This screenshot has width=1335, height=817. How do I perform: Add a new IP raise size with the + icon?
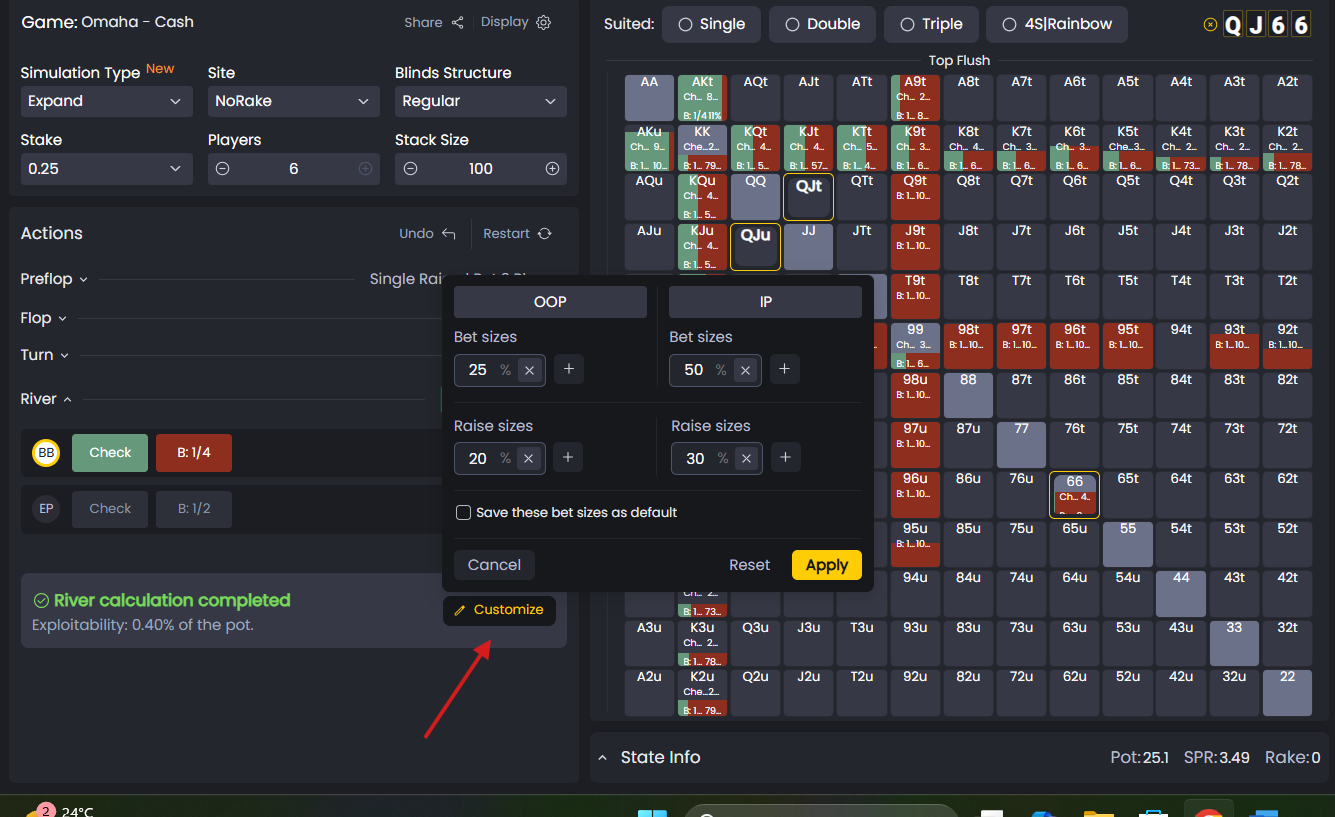point(784,458)
